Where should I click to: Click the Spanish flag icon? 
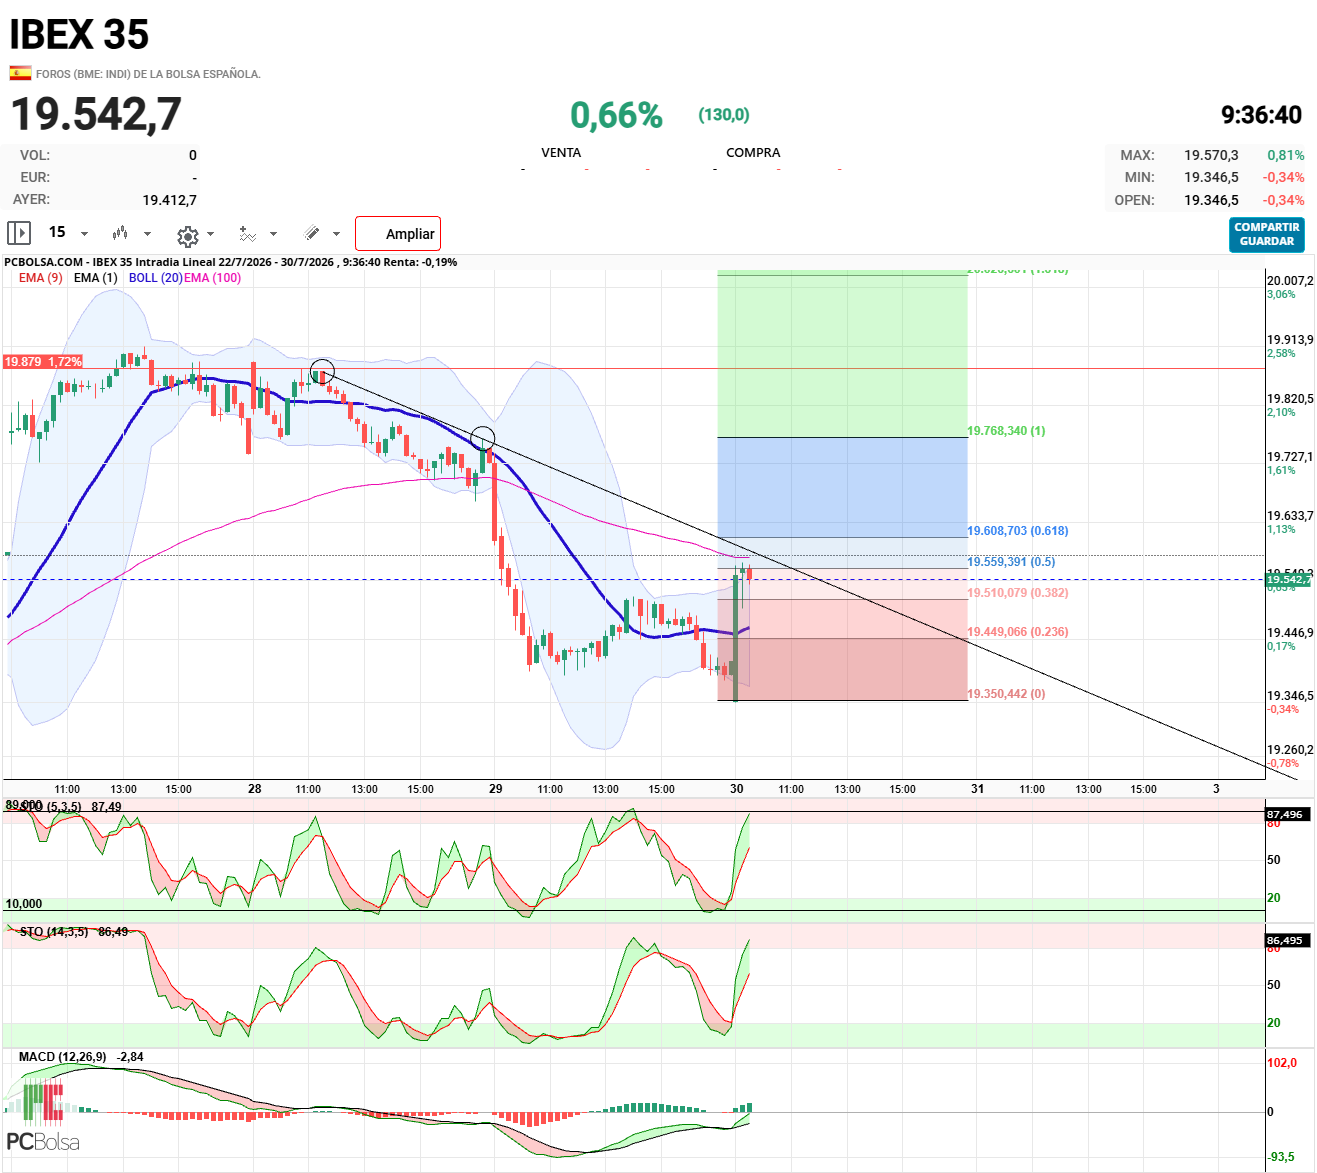(20, 73)
